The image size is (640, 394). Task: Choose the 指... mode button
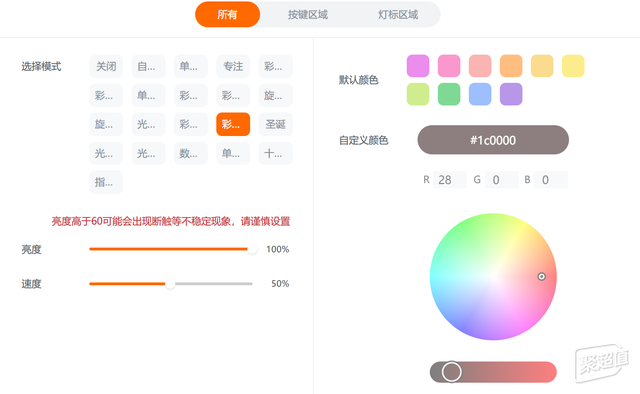pos(106,182)
